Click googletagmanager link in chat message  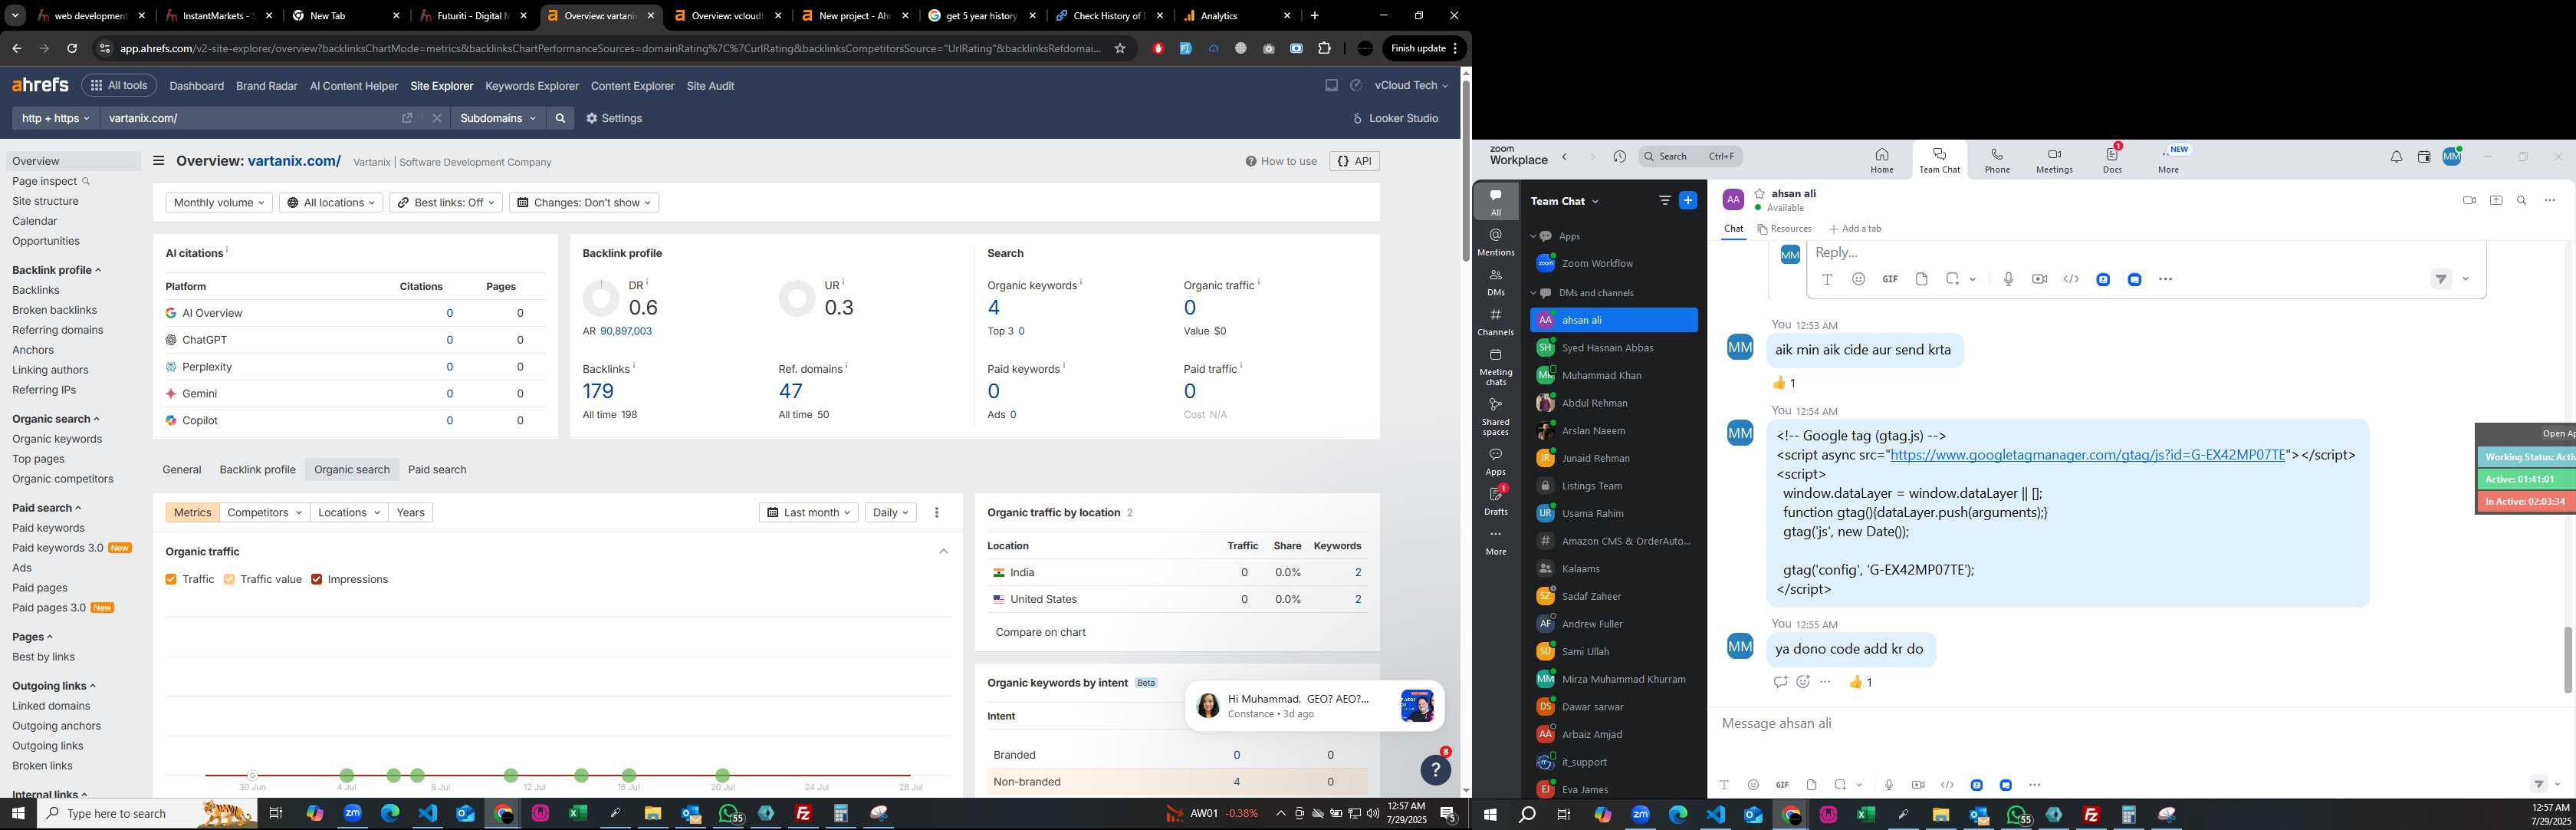pos(2087,455)
